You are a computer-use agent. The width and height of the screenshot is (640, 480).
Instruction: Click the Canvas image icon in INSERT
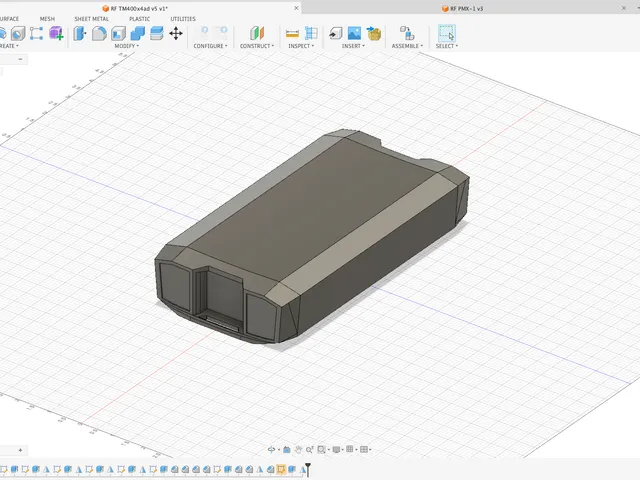354,33
